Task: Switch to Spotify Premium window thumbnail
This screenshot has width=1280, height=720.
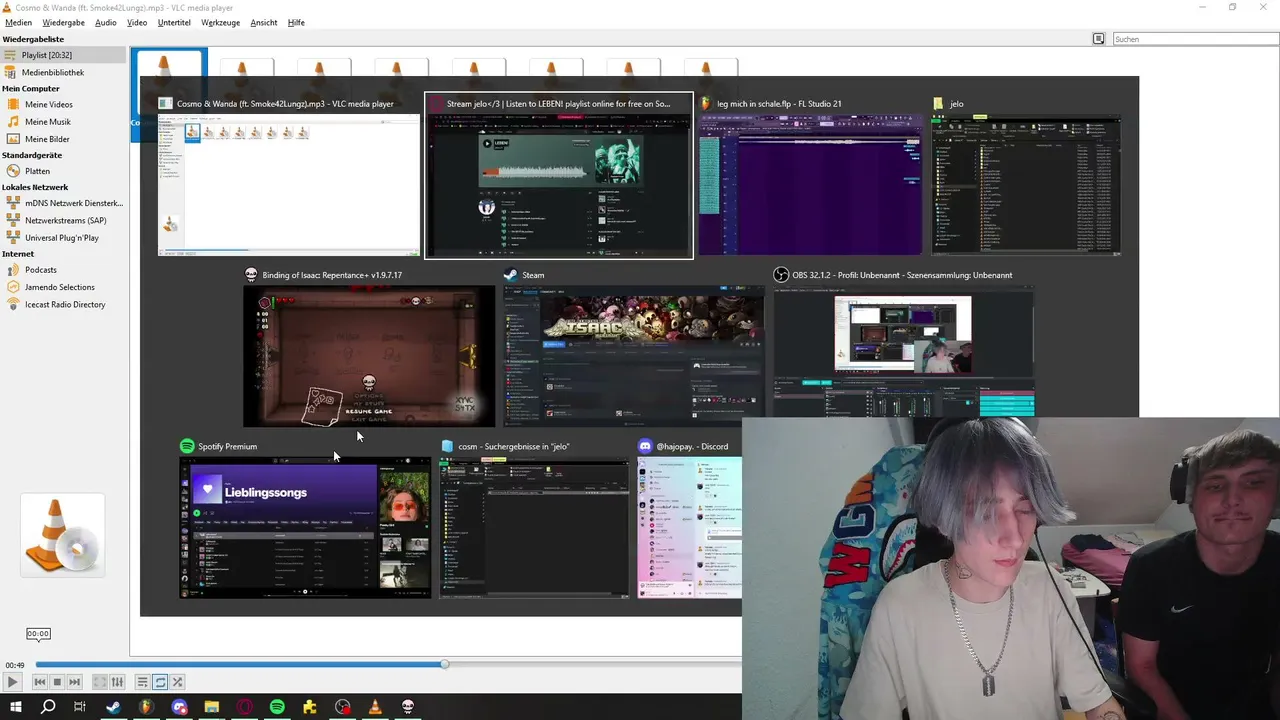Action: 305,518
